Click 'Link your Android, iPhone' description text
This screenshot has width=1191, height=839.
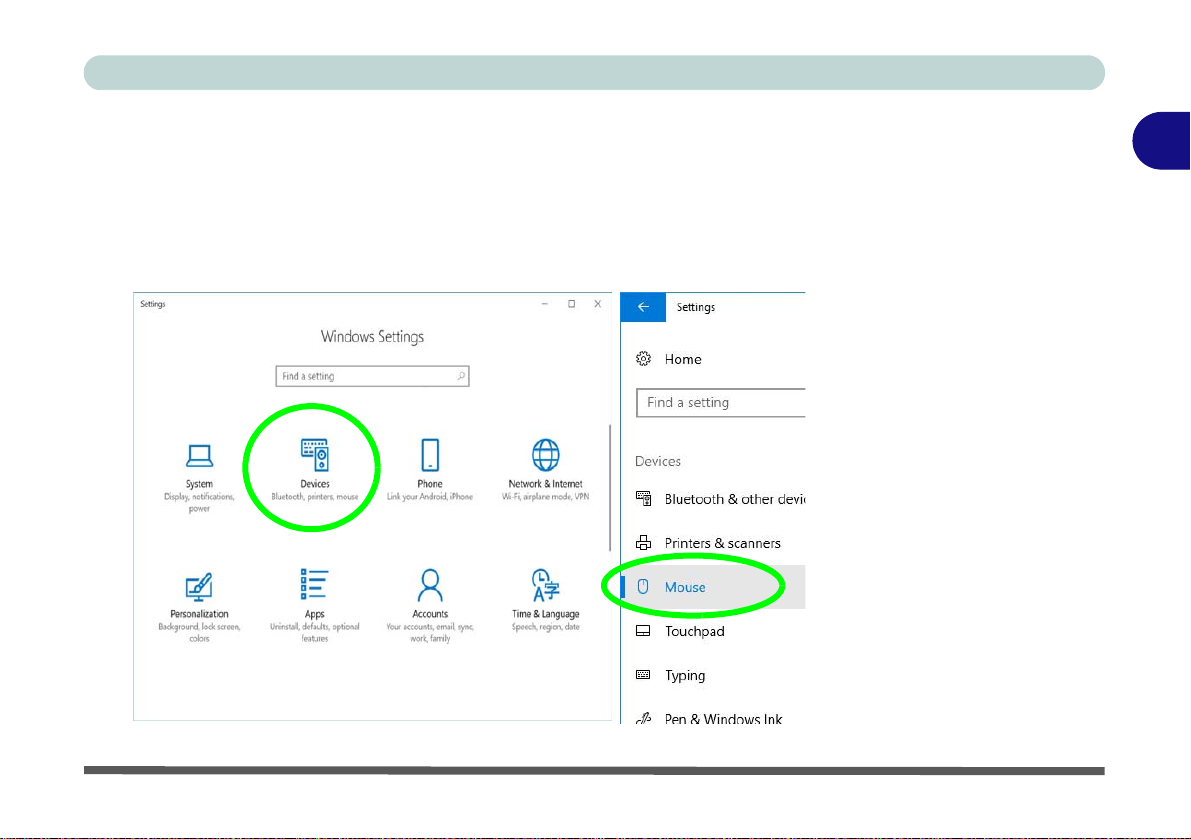pos(430,497)
